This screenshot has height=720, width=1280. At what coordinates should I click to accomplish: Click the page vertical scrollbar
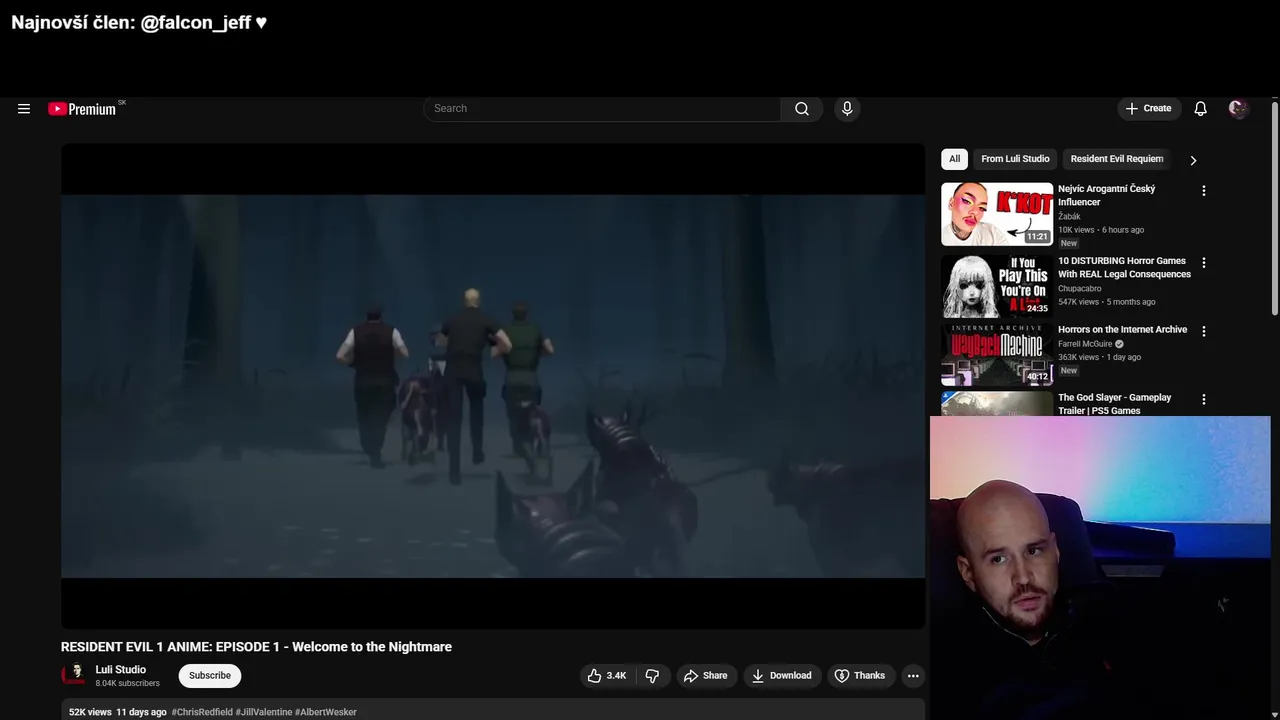pos(1274,208)
